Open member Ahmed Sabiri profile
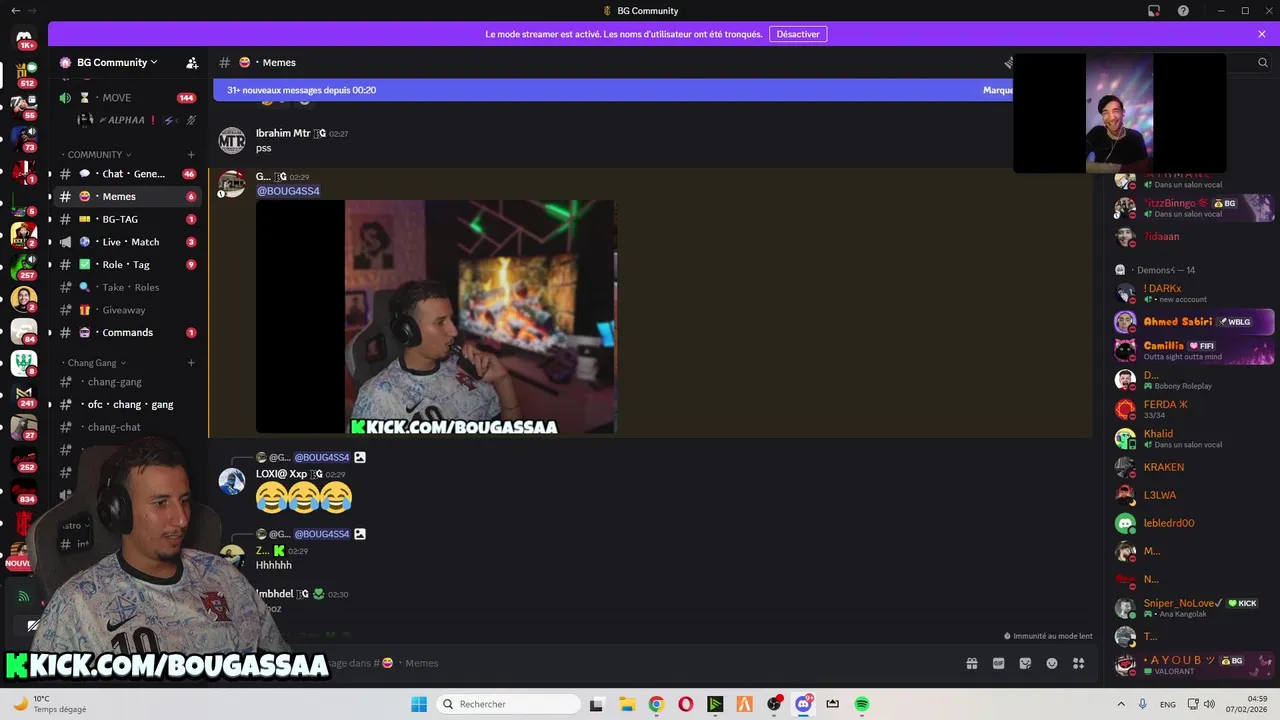 [x=1194, y=322]
